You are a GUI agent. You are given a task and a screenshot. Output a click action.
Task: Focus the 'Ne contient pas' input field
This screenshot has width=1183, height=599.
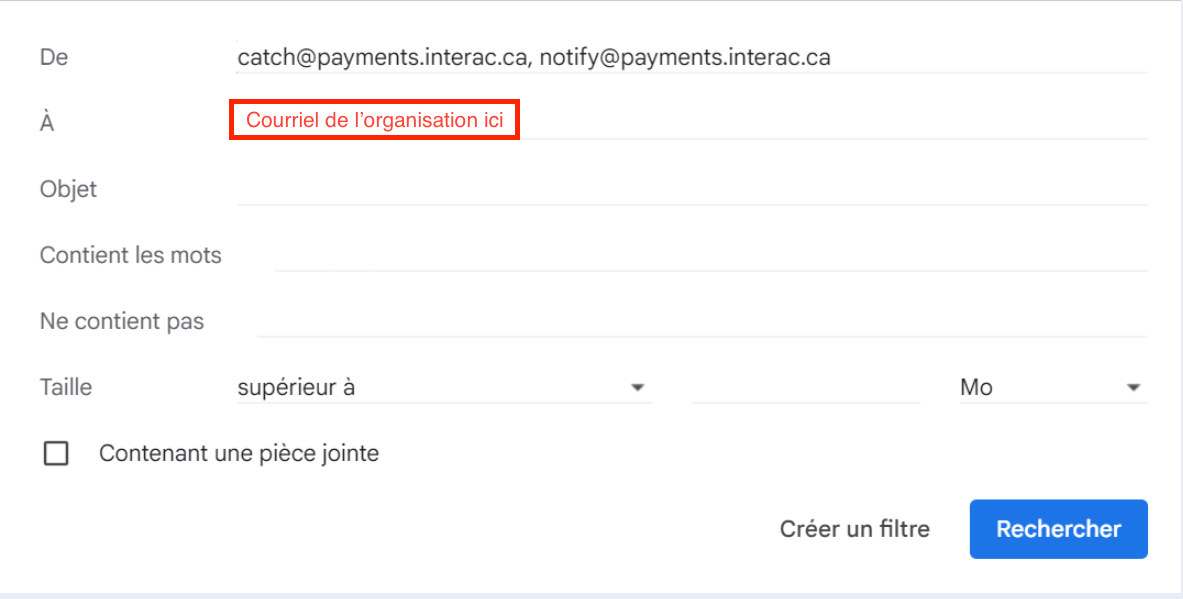(700, 321)
